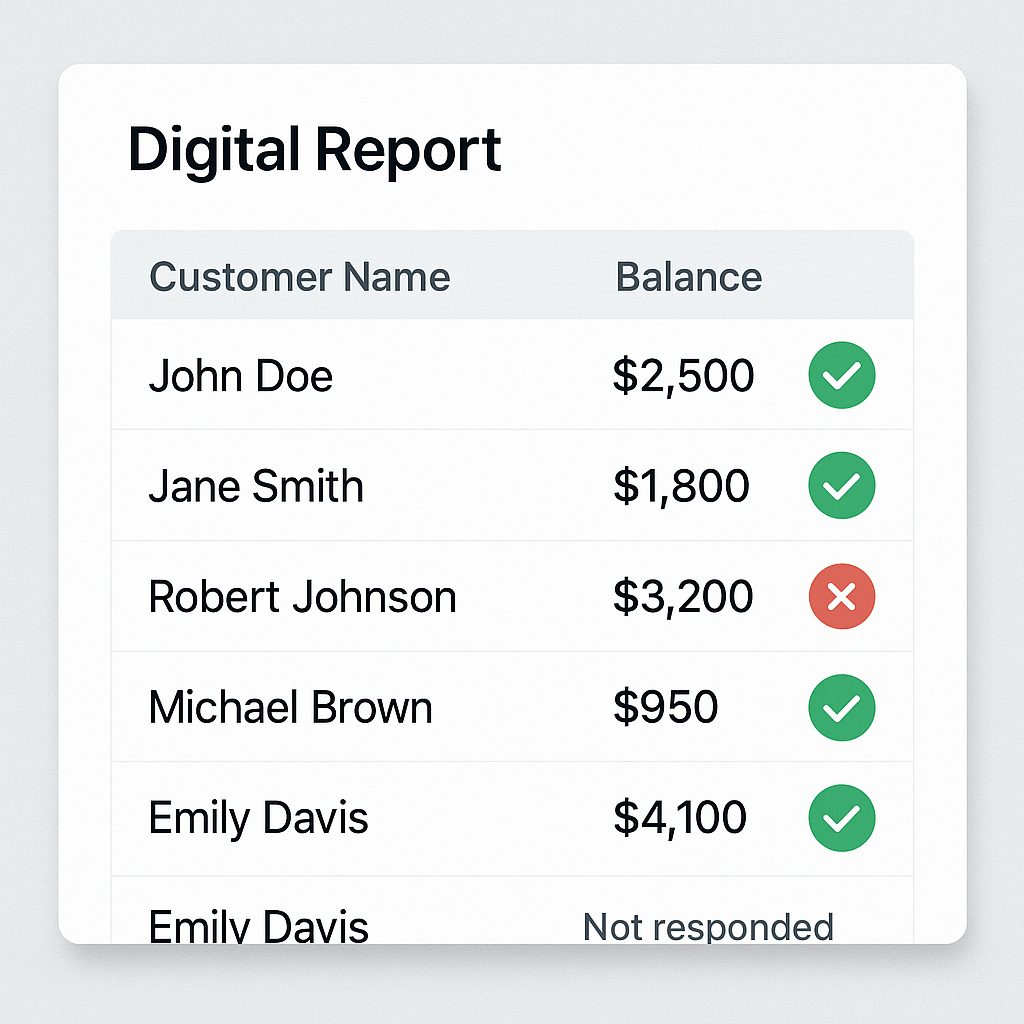Open the John Doe row name
This screenshot has height=1024, width=1024.
241,376
